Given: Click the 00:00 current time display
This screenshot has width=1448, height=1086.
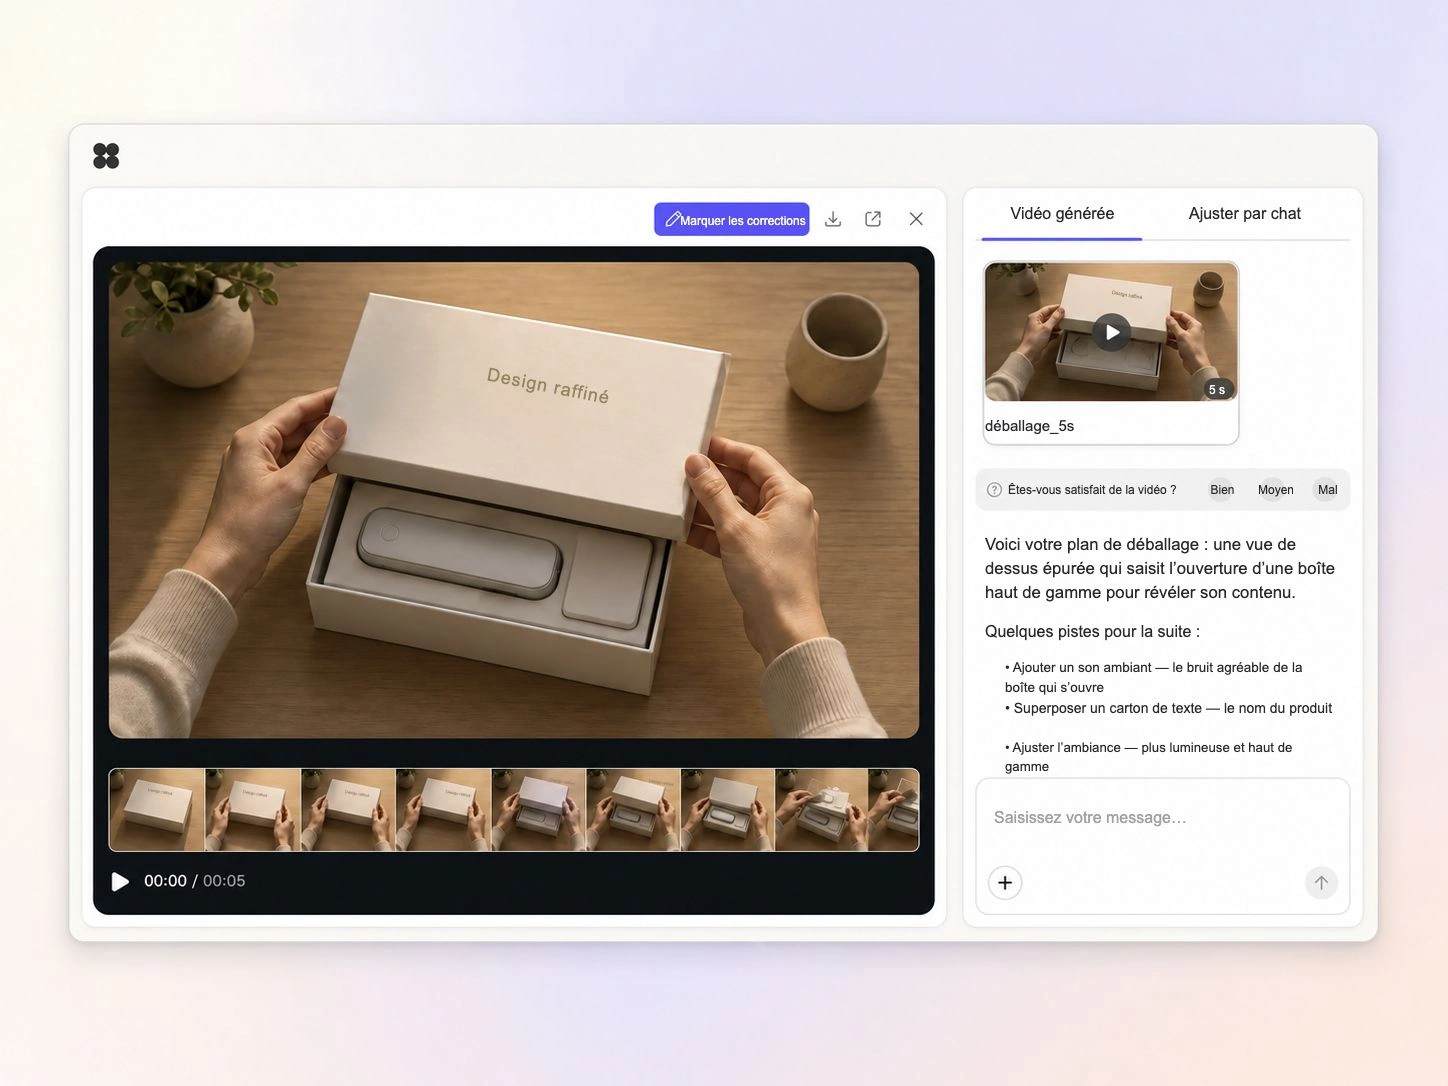Looking at the screenshot, I should 165,881.
